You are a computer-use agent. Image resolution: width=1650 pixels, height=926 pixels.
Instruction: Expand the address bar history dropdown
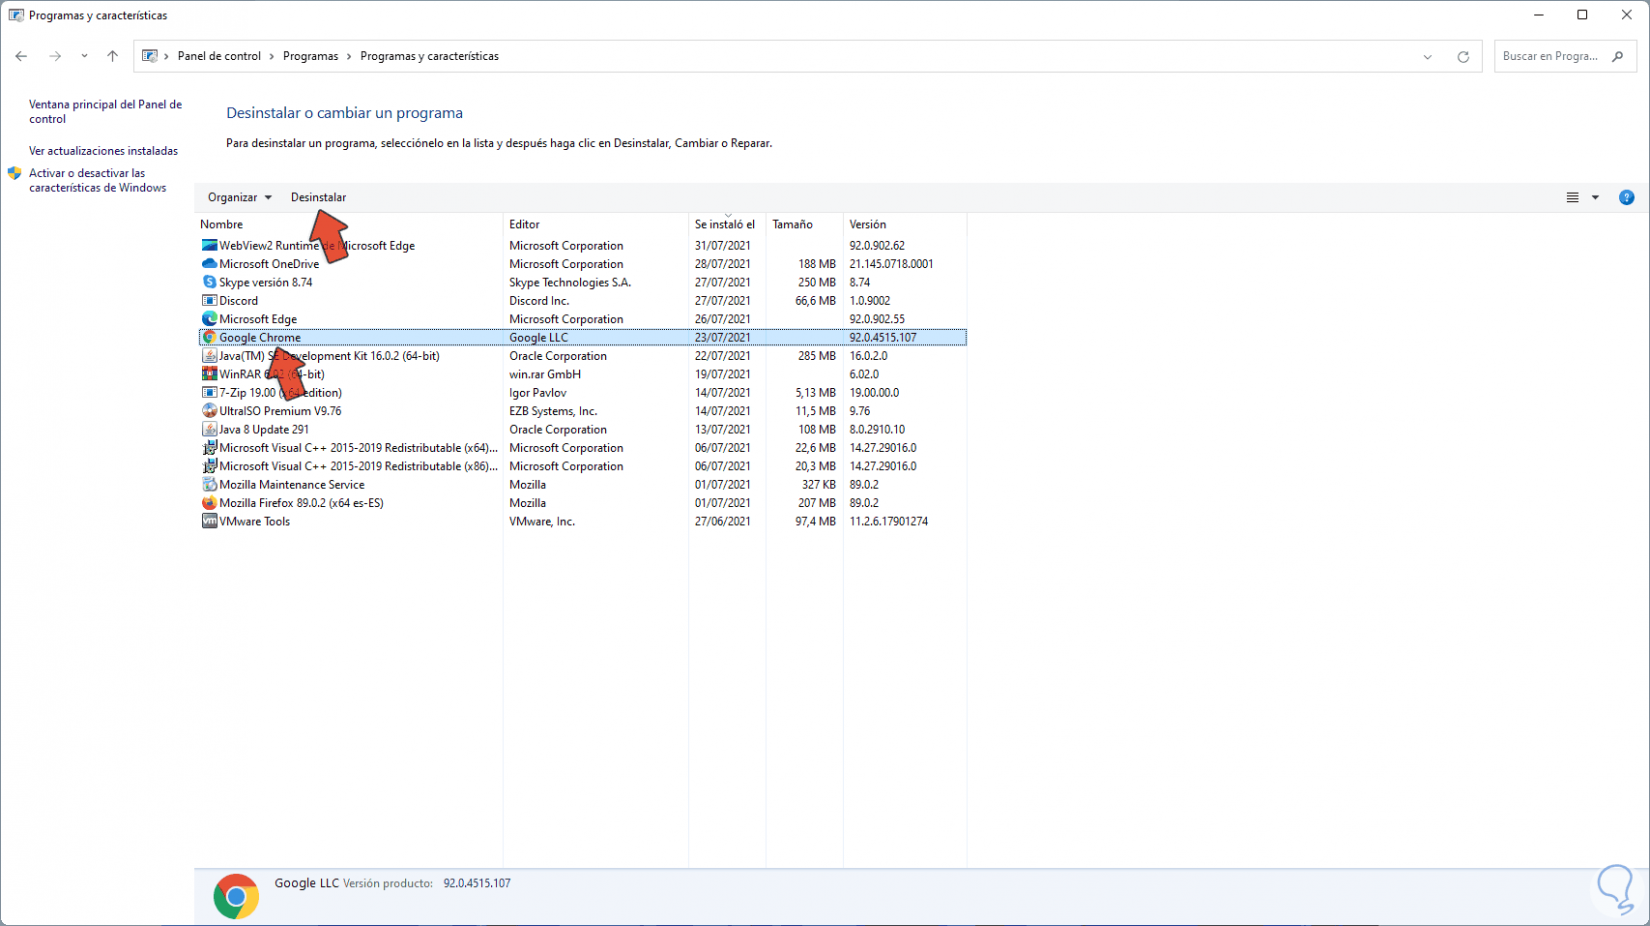(1428, 57)
